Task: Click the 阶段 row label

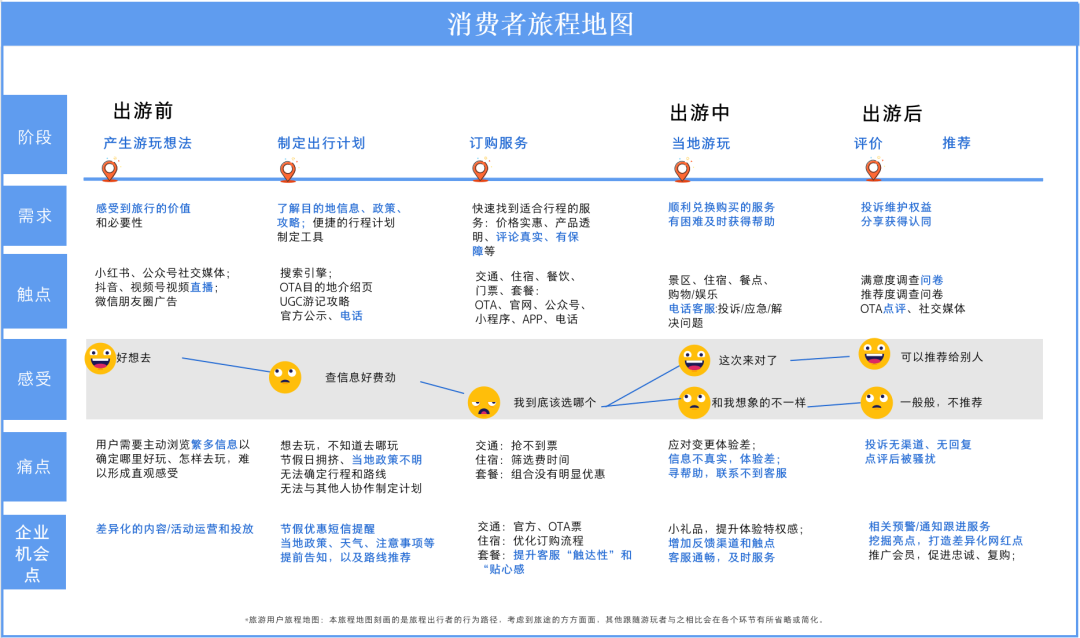Action: click(34, 134)
